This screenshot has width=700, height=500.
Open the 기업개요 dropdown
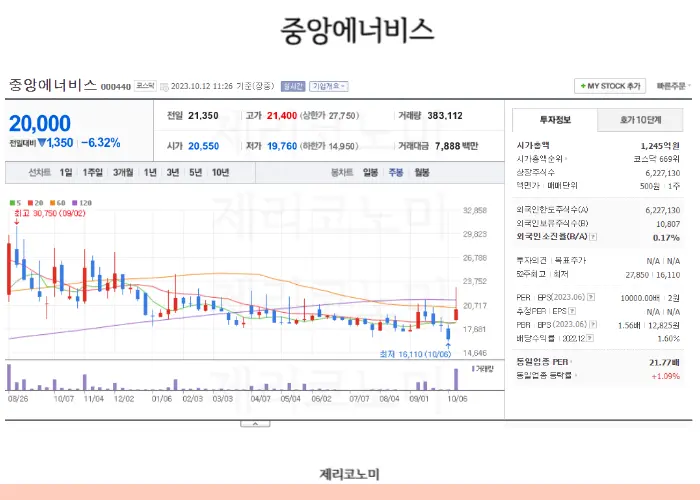[x=329, y=86]
